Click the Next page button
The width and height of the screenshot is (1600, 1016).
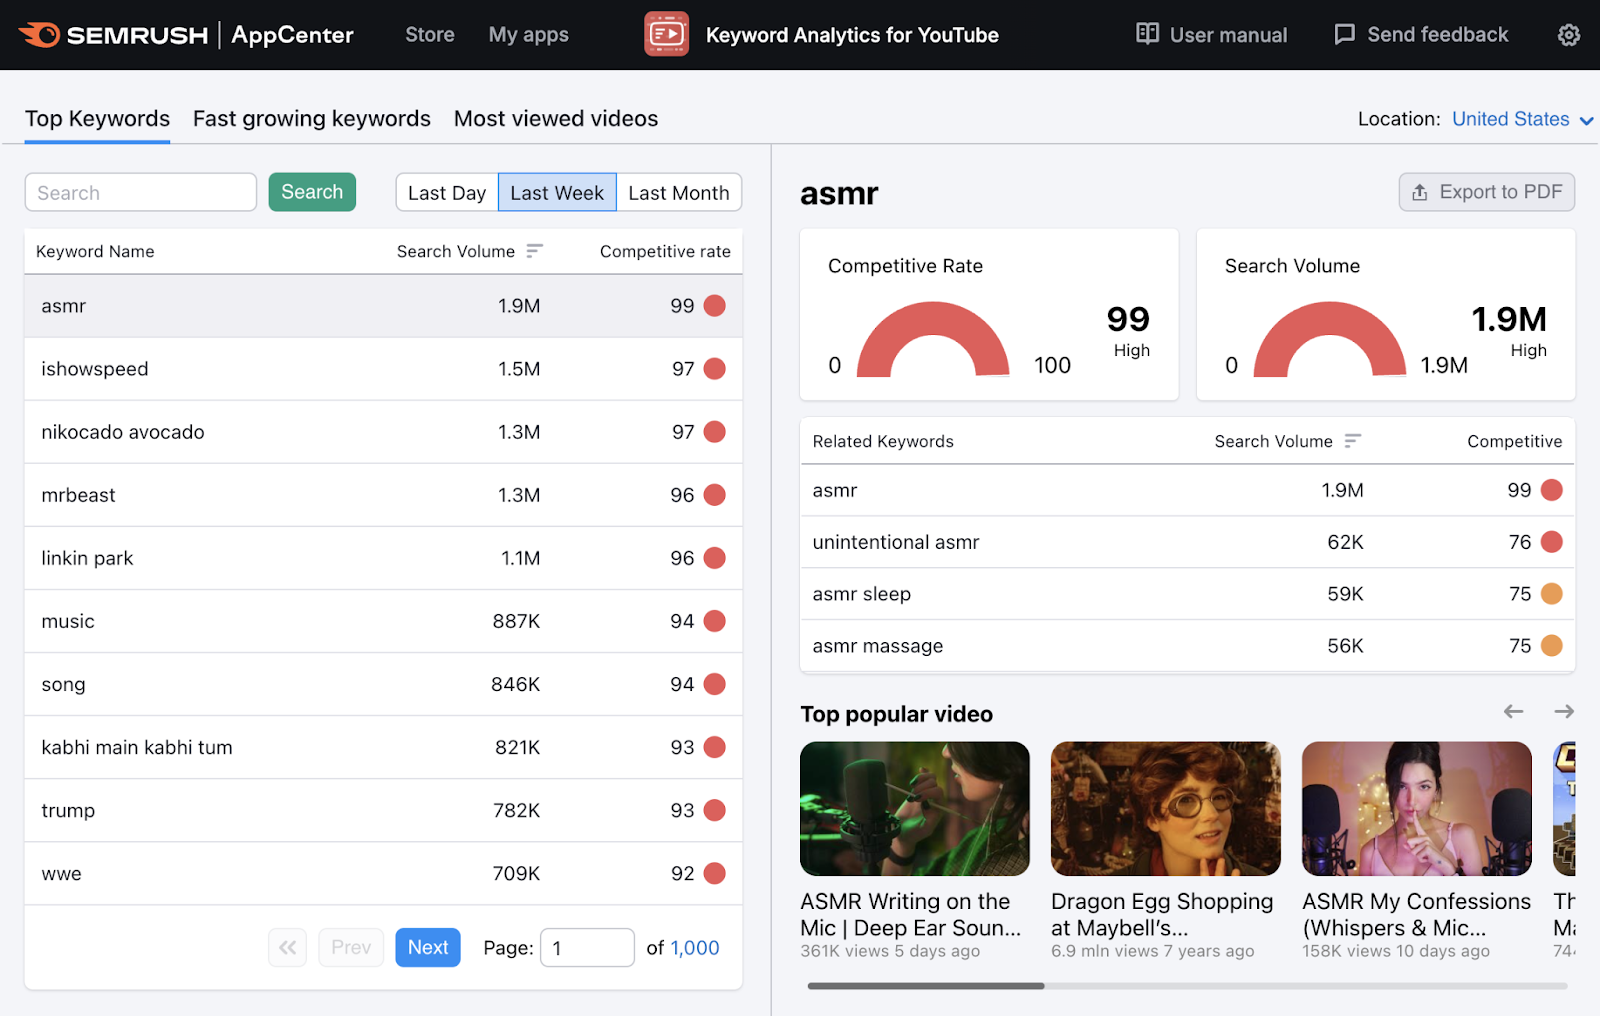(x=427, y=947)
